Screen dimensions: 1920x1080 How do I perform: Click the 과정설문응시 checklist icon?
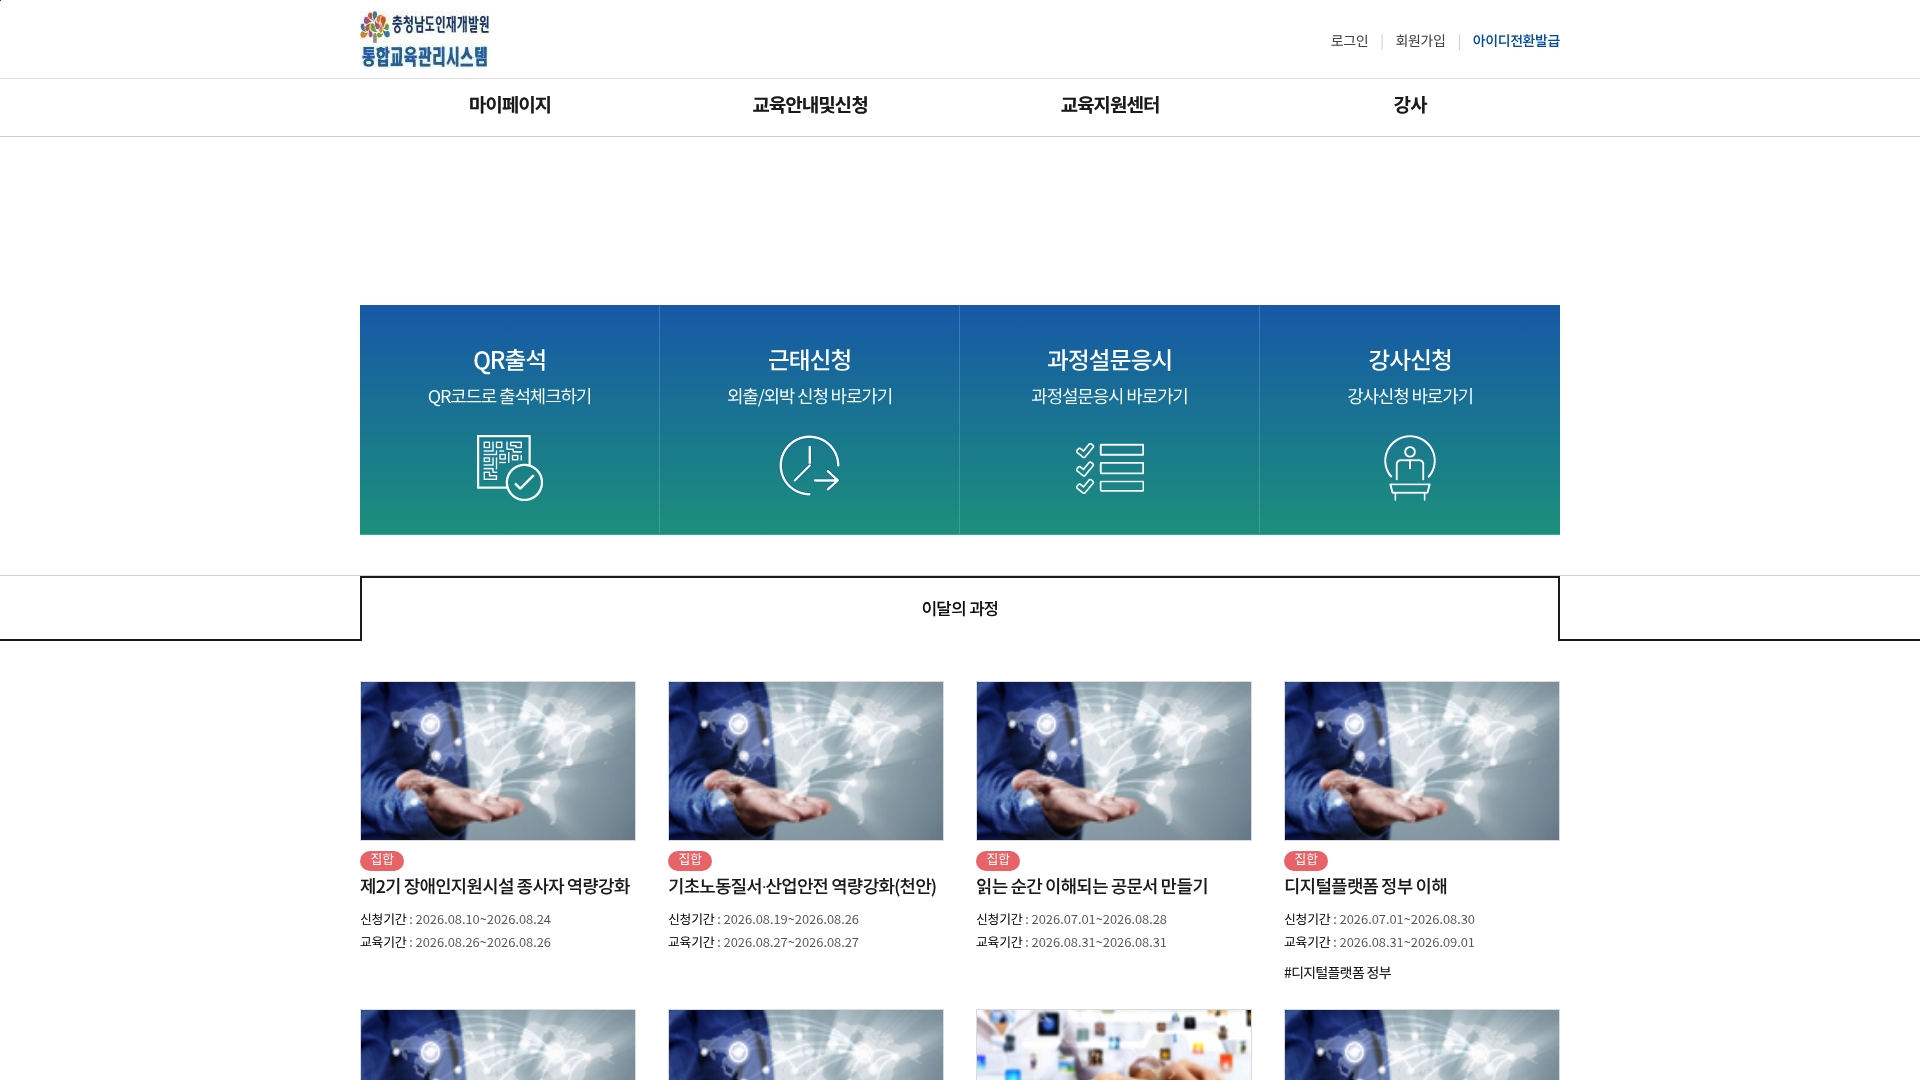pyautogui.click(x=1110, y=468)
